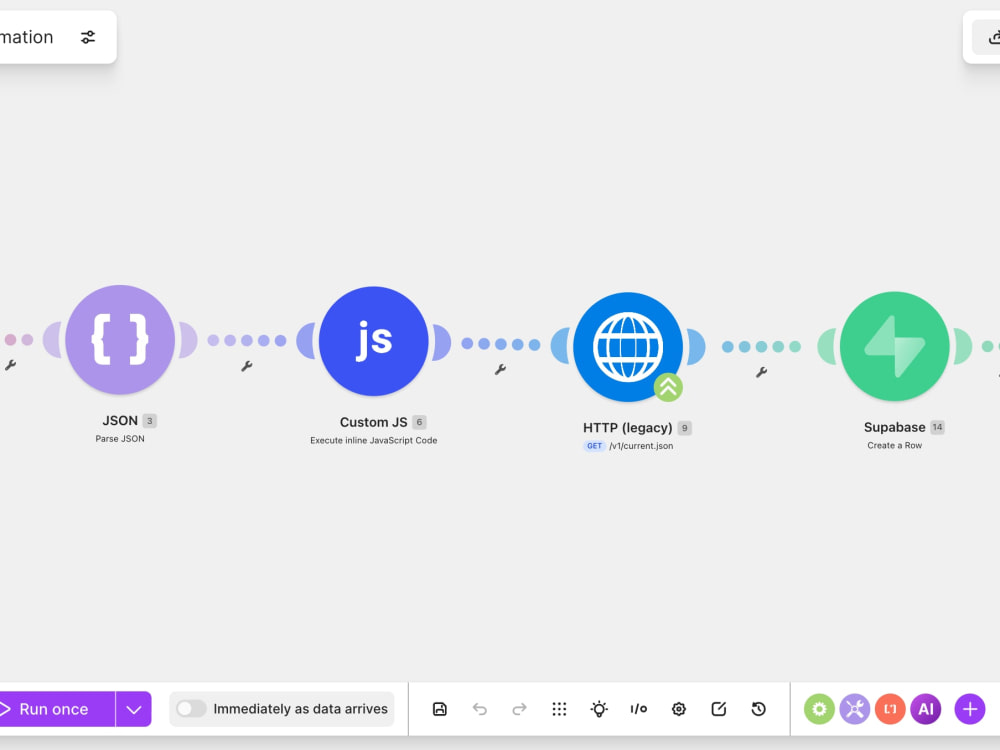Auto-align modules with the grid icon
Screen dimensions: 1000x750
click(559, 709)
